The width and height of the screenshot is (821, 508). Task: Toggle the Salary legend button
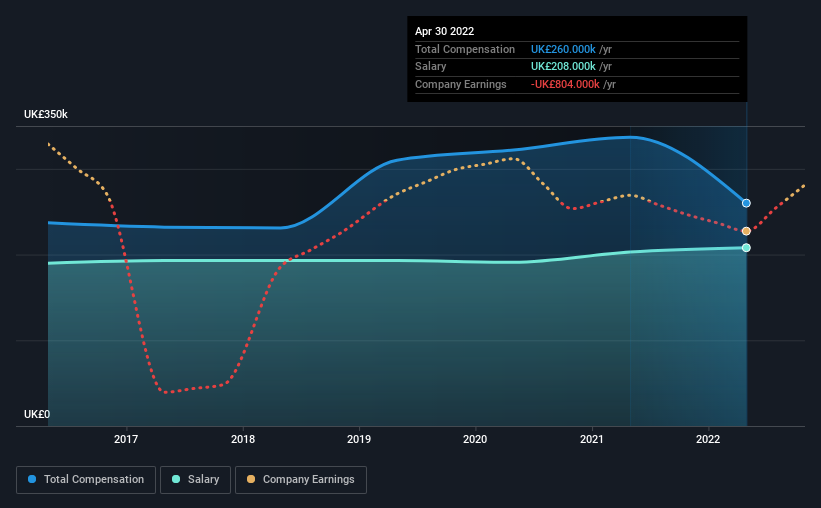coord(195,480)
